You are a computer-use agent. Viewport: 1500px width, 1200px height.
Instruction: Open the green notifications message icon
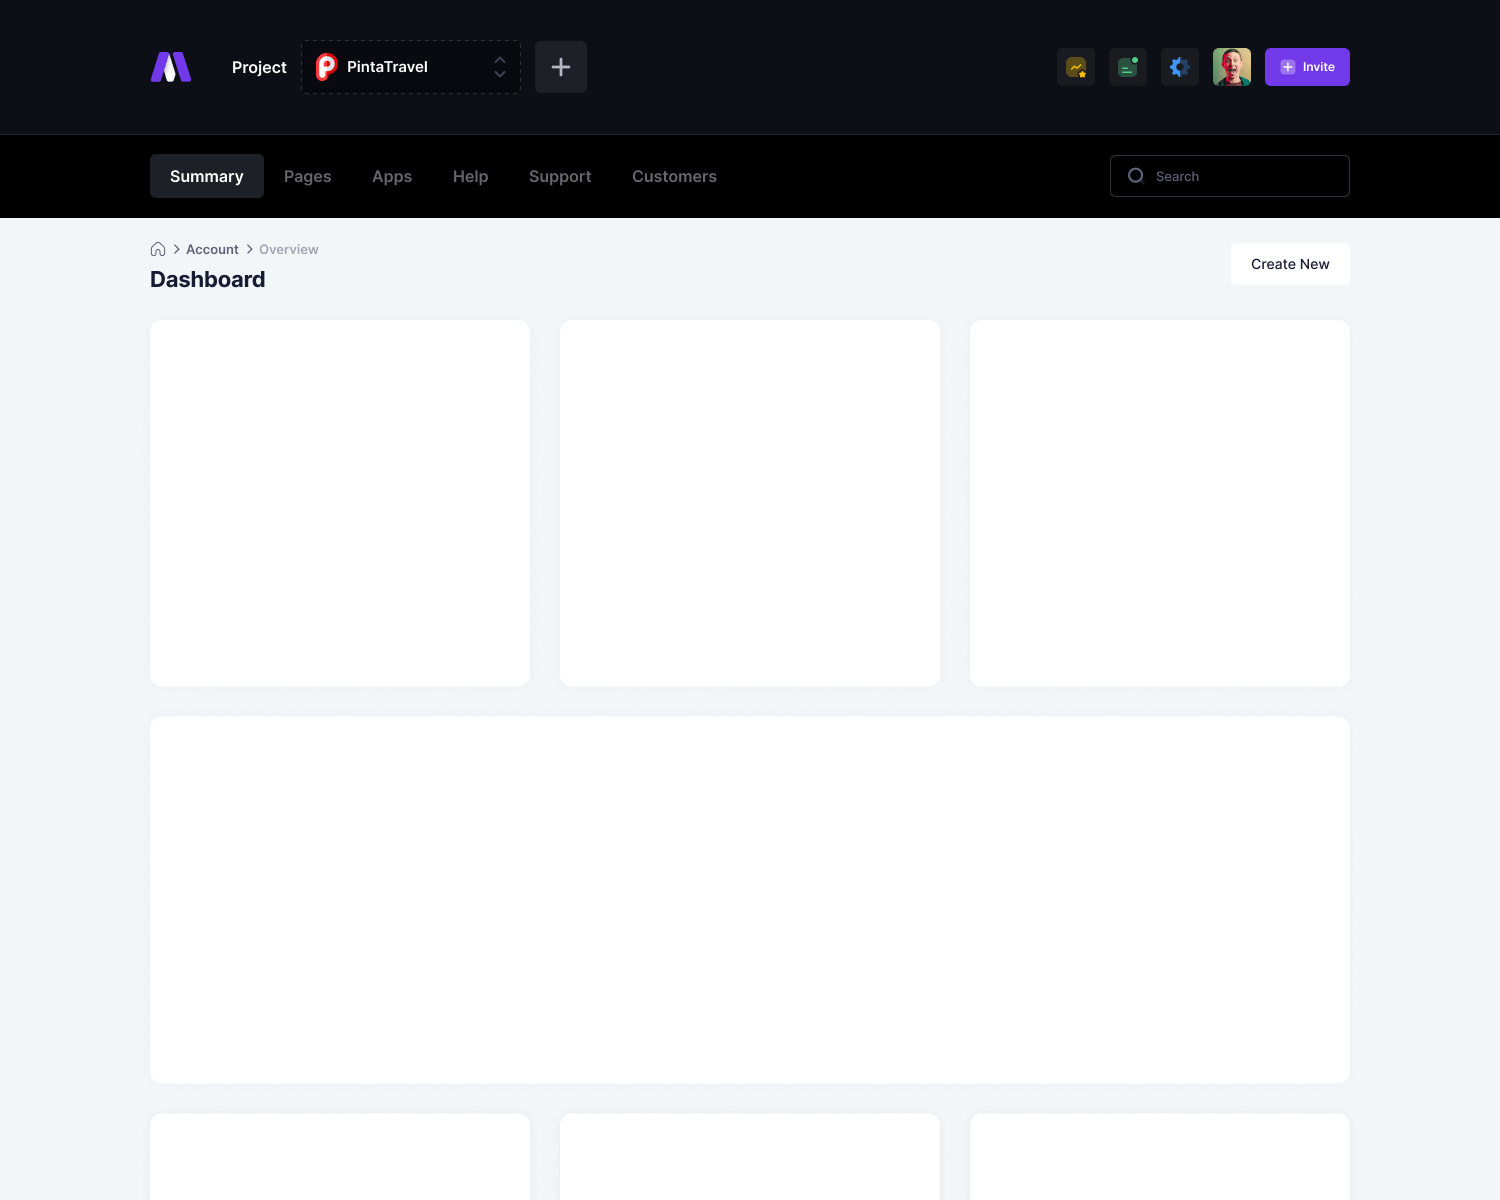1128,67
